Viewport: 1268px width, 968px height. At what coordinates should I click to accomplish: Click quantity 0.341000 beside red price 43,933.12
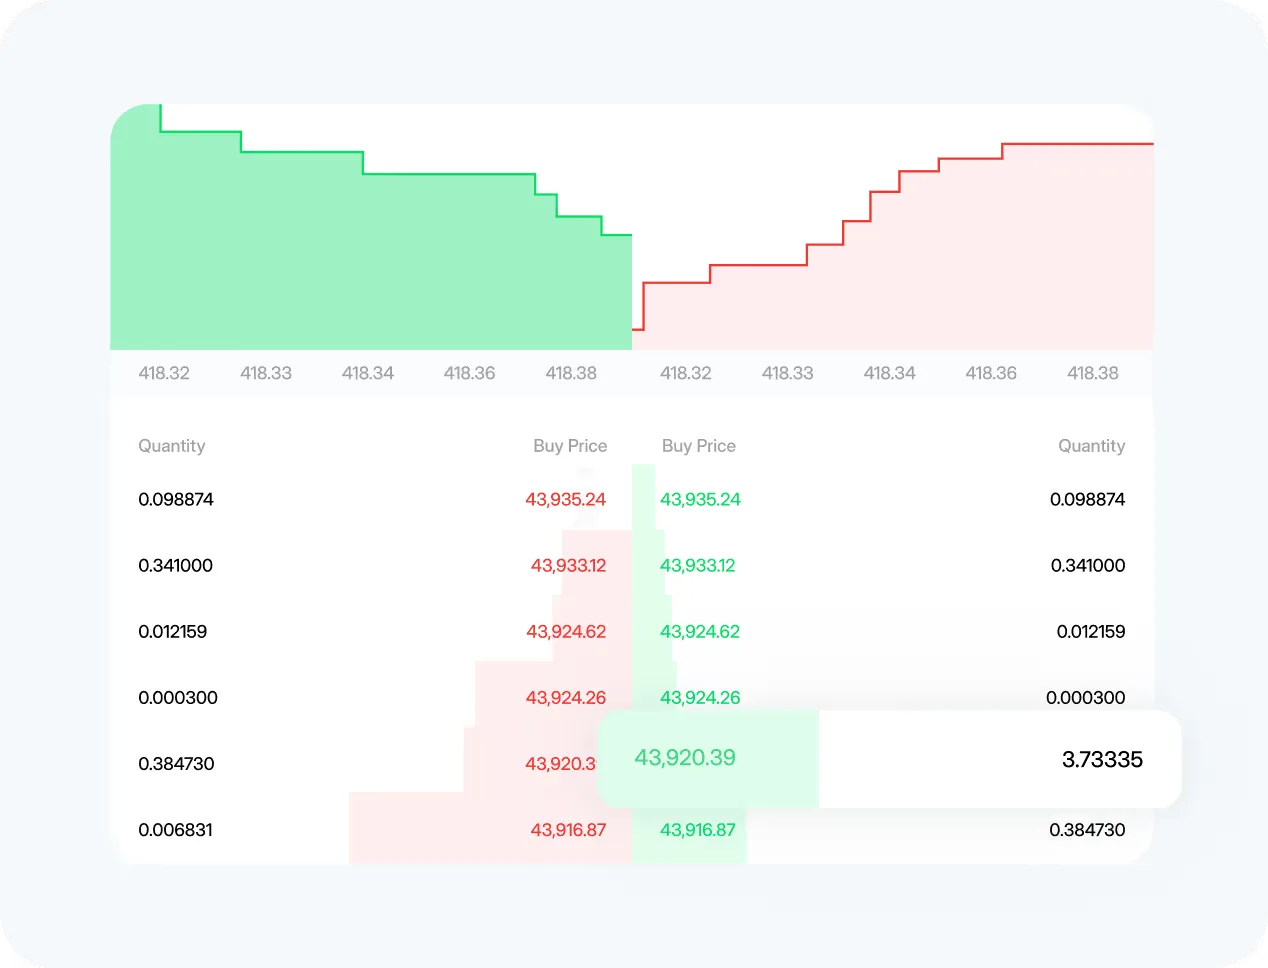[x=175, y=565]
